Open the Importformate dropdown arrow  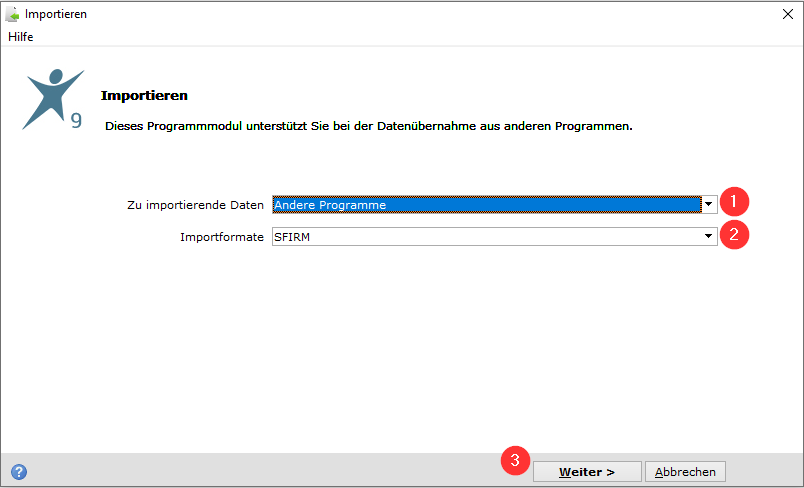[709, 236]
